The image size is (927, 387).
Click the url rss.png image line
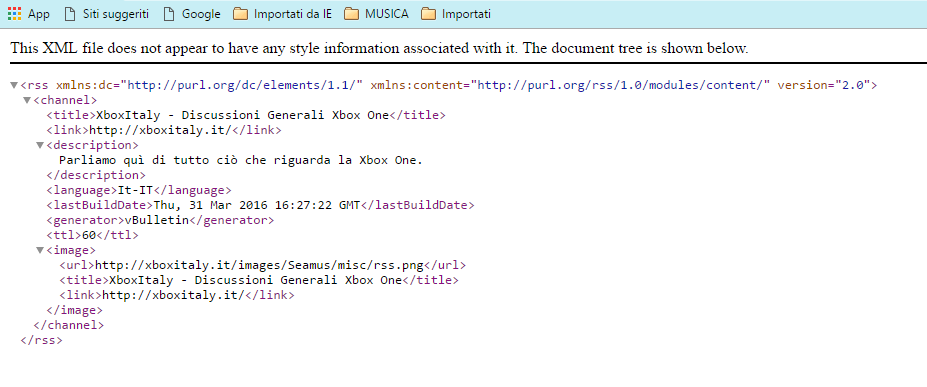click(x=262, y=265)
